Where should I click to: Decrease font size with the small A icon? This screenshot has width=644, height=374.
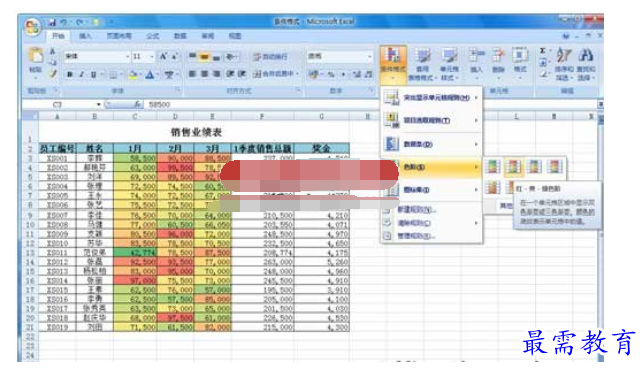tap(174, 56)
